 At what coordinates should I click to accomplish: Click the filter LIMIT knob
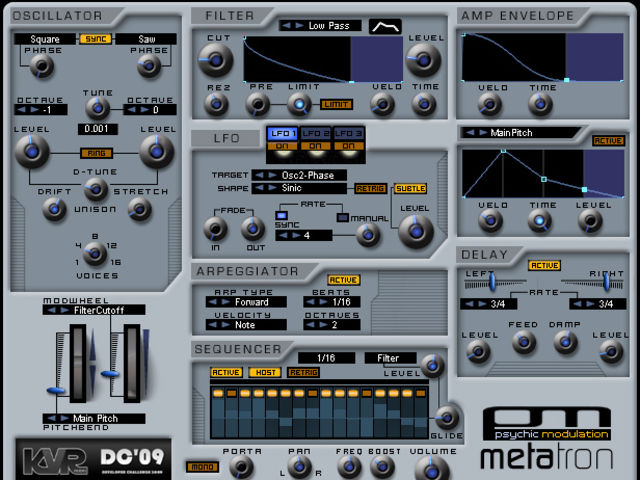(300, 104)
